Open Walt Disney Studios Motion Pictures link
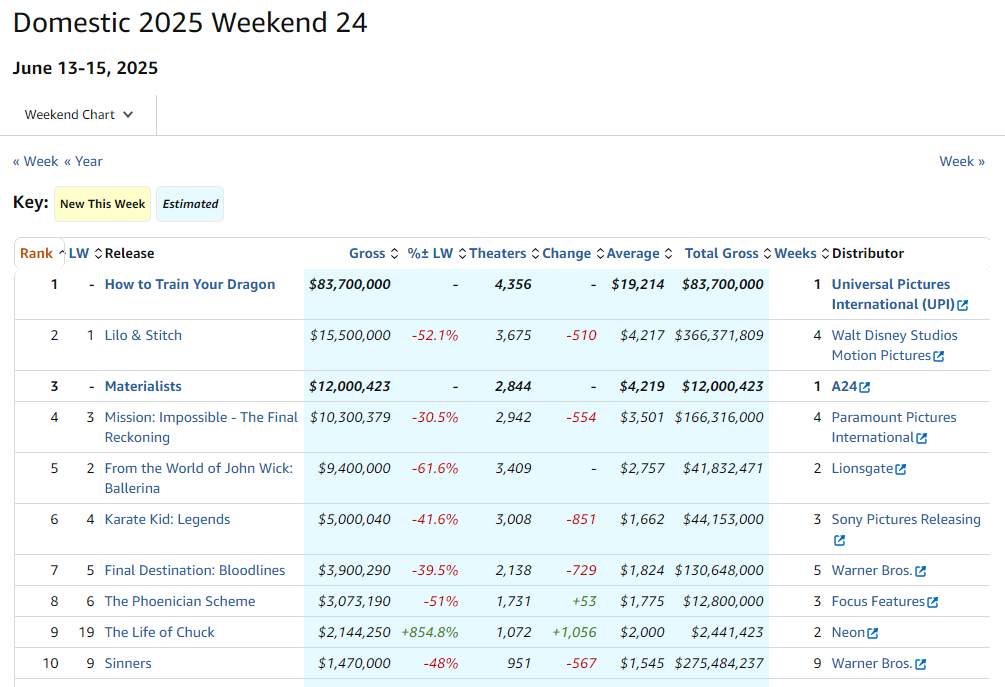This screenshot has width=1005, height=687. 894,345
